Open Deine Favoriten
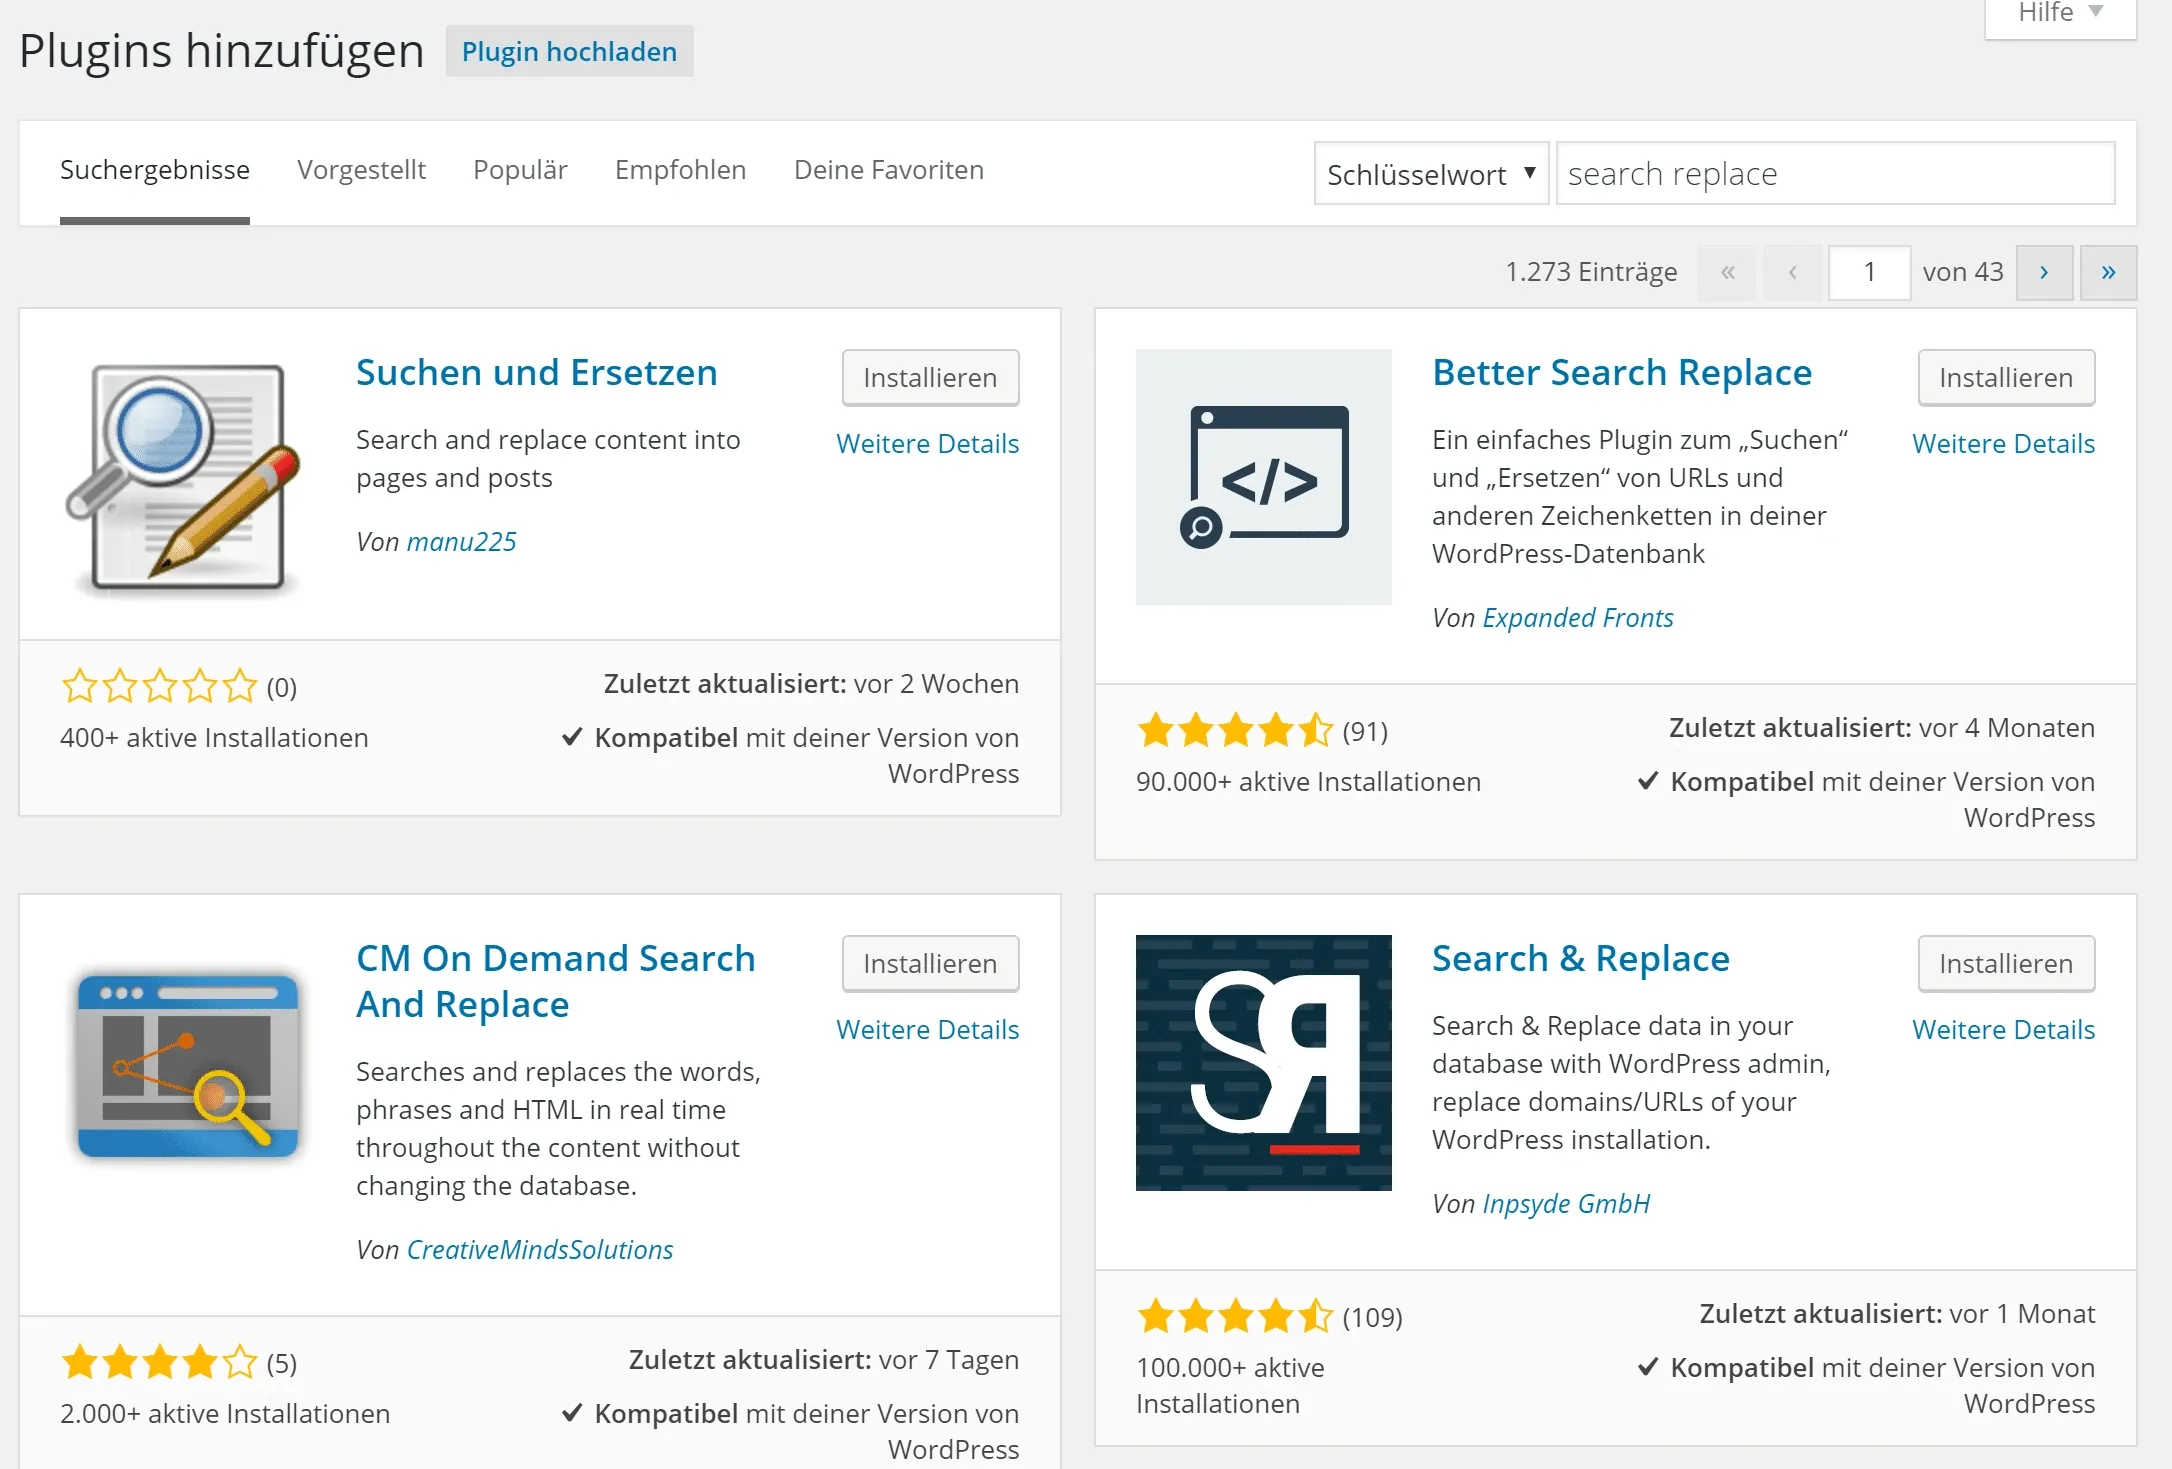2172x1469 pixels. click(887, 170)
